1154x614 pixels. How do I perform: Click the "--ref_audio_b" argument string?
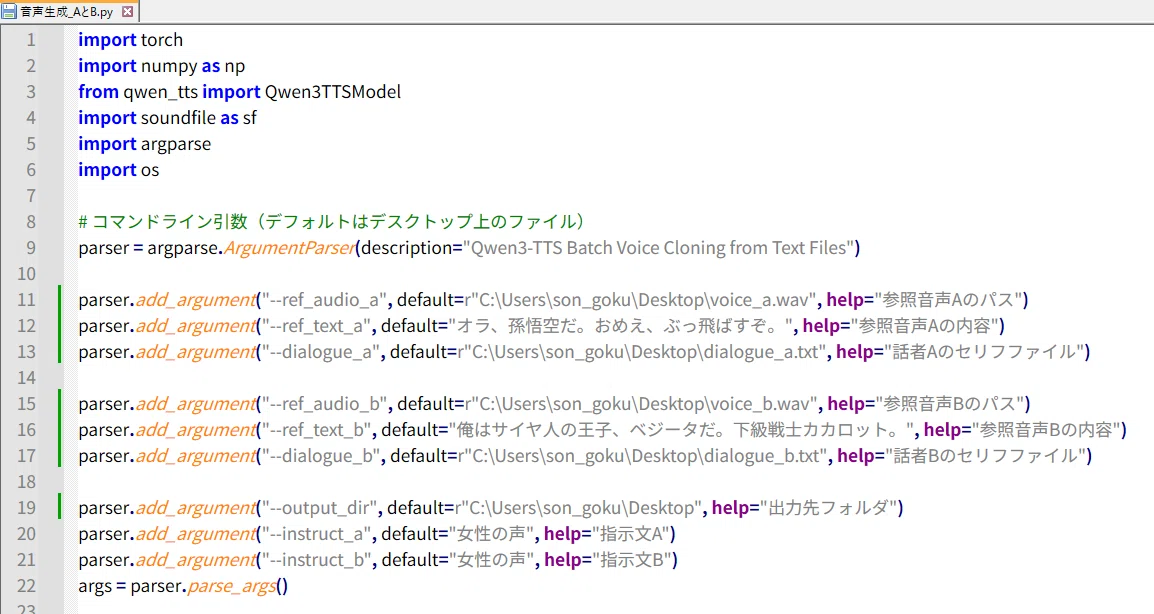tap(325, 404)
